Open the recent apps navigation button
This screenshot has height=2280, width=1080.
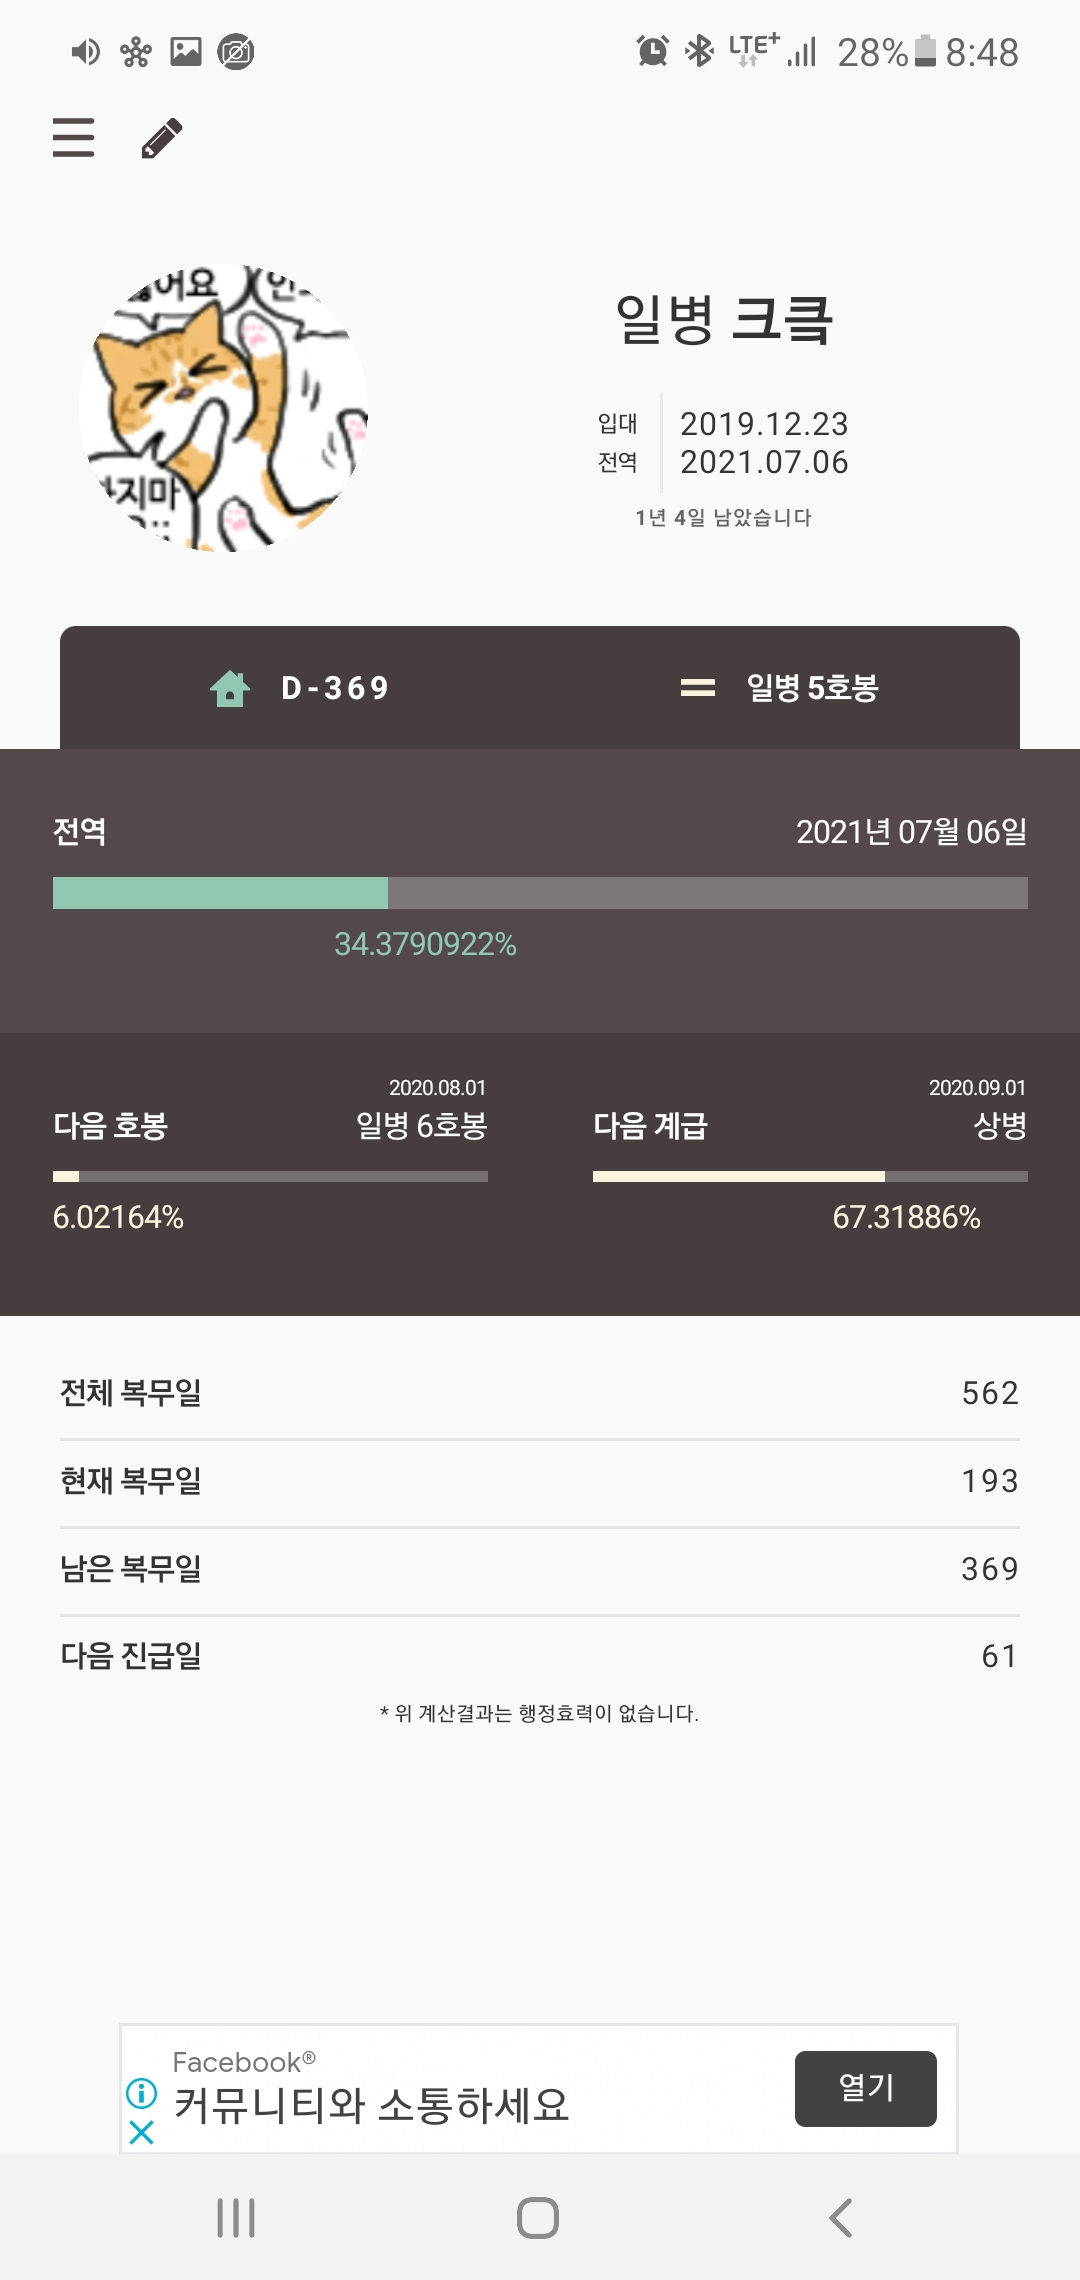(236, 2218)
